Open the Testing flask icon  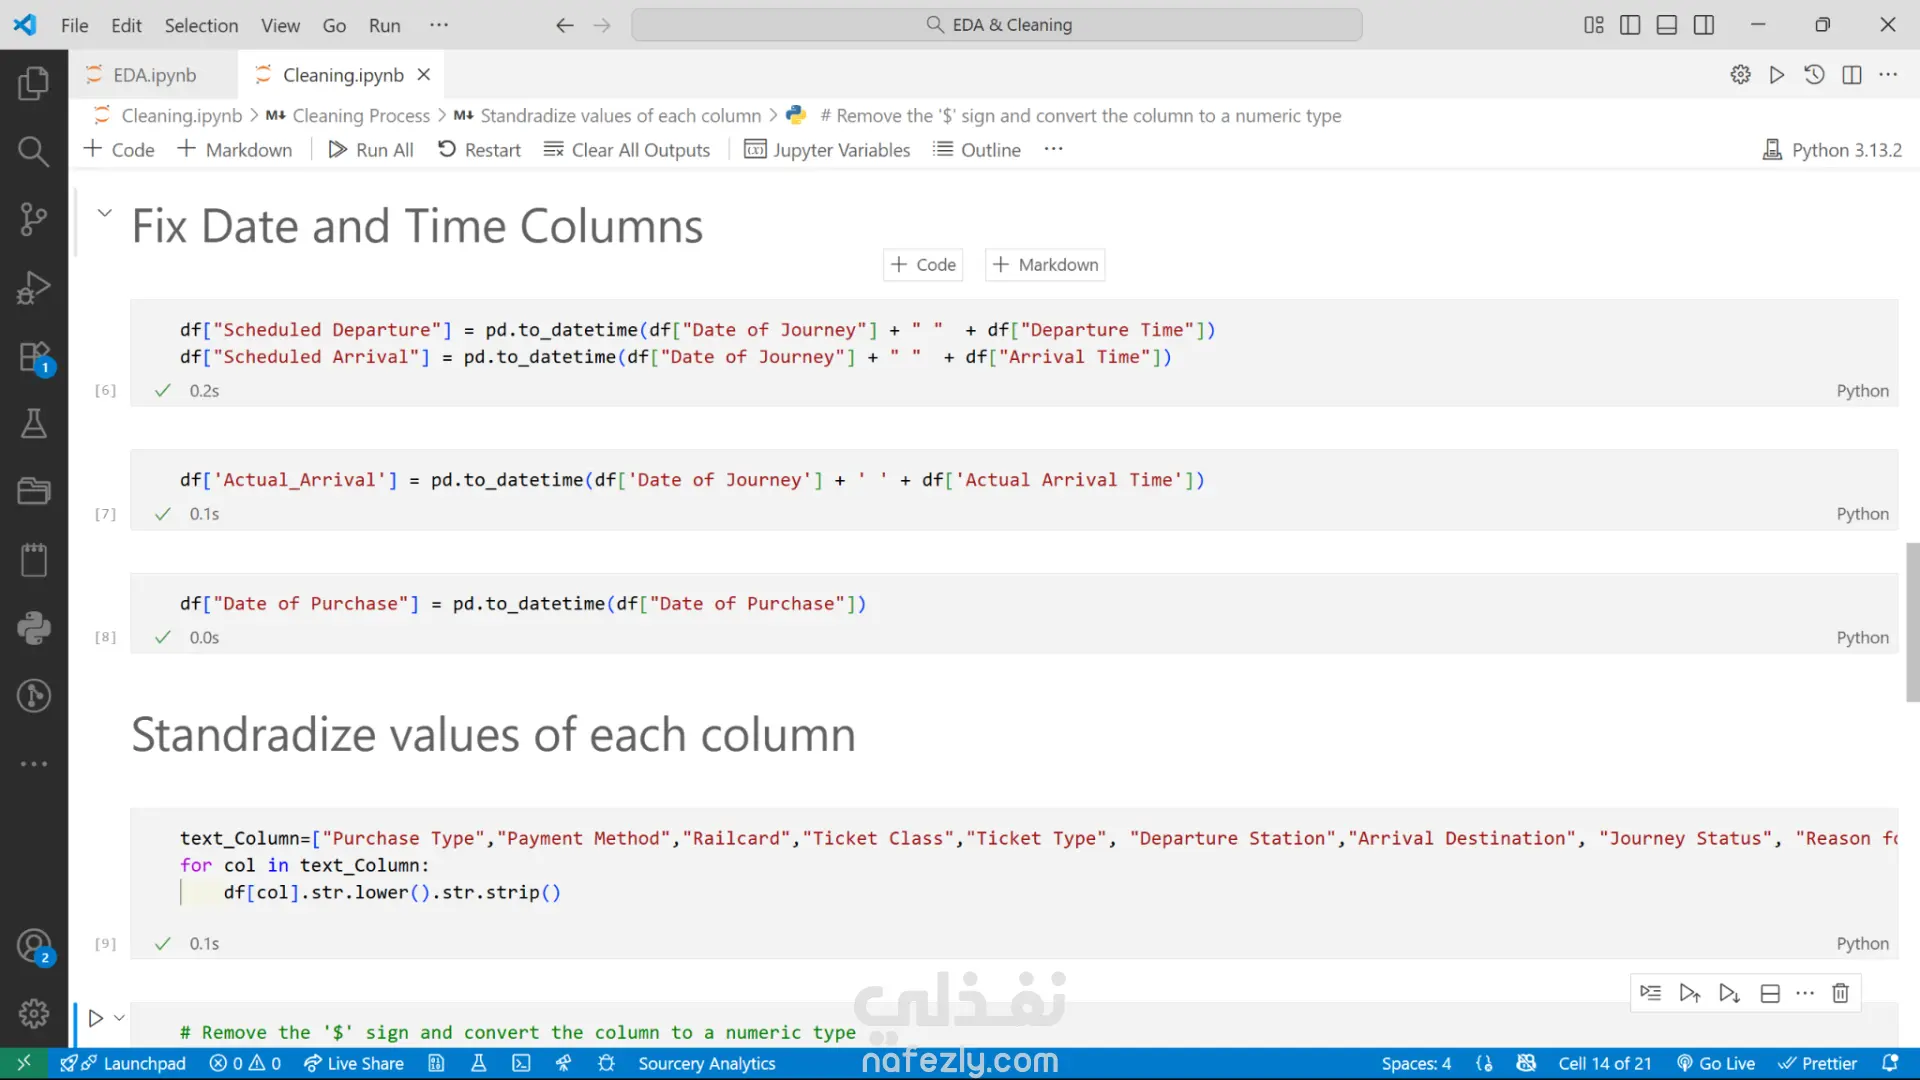(x=33, y=424)
